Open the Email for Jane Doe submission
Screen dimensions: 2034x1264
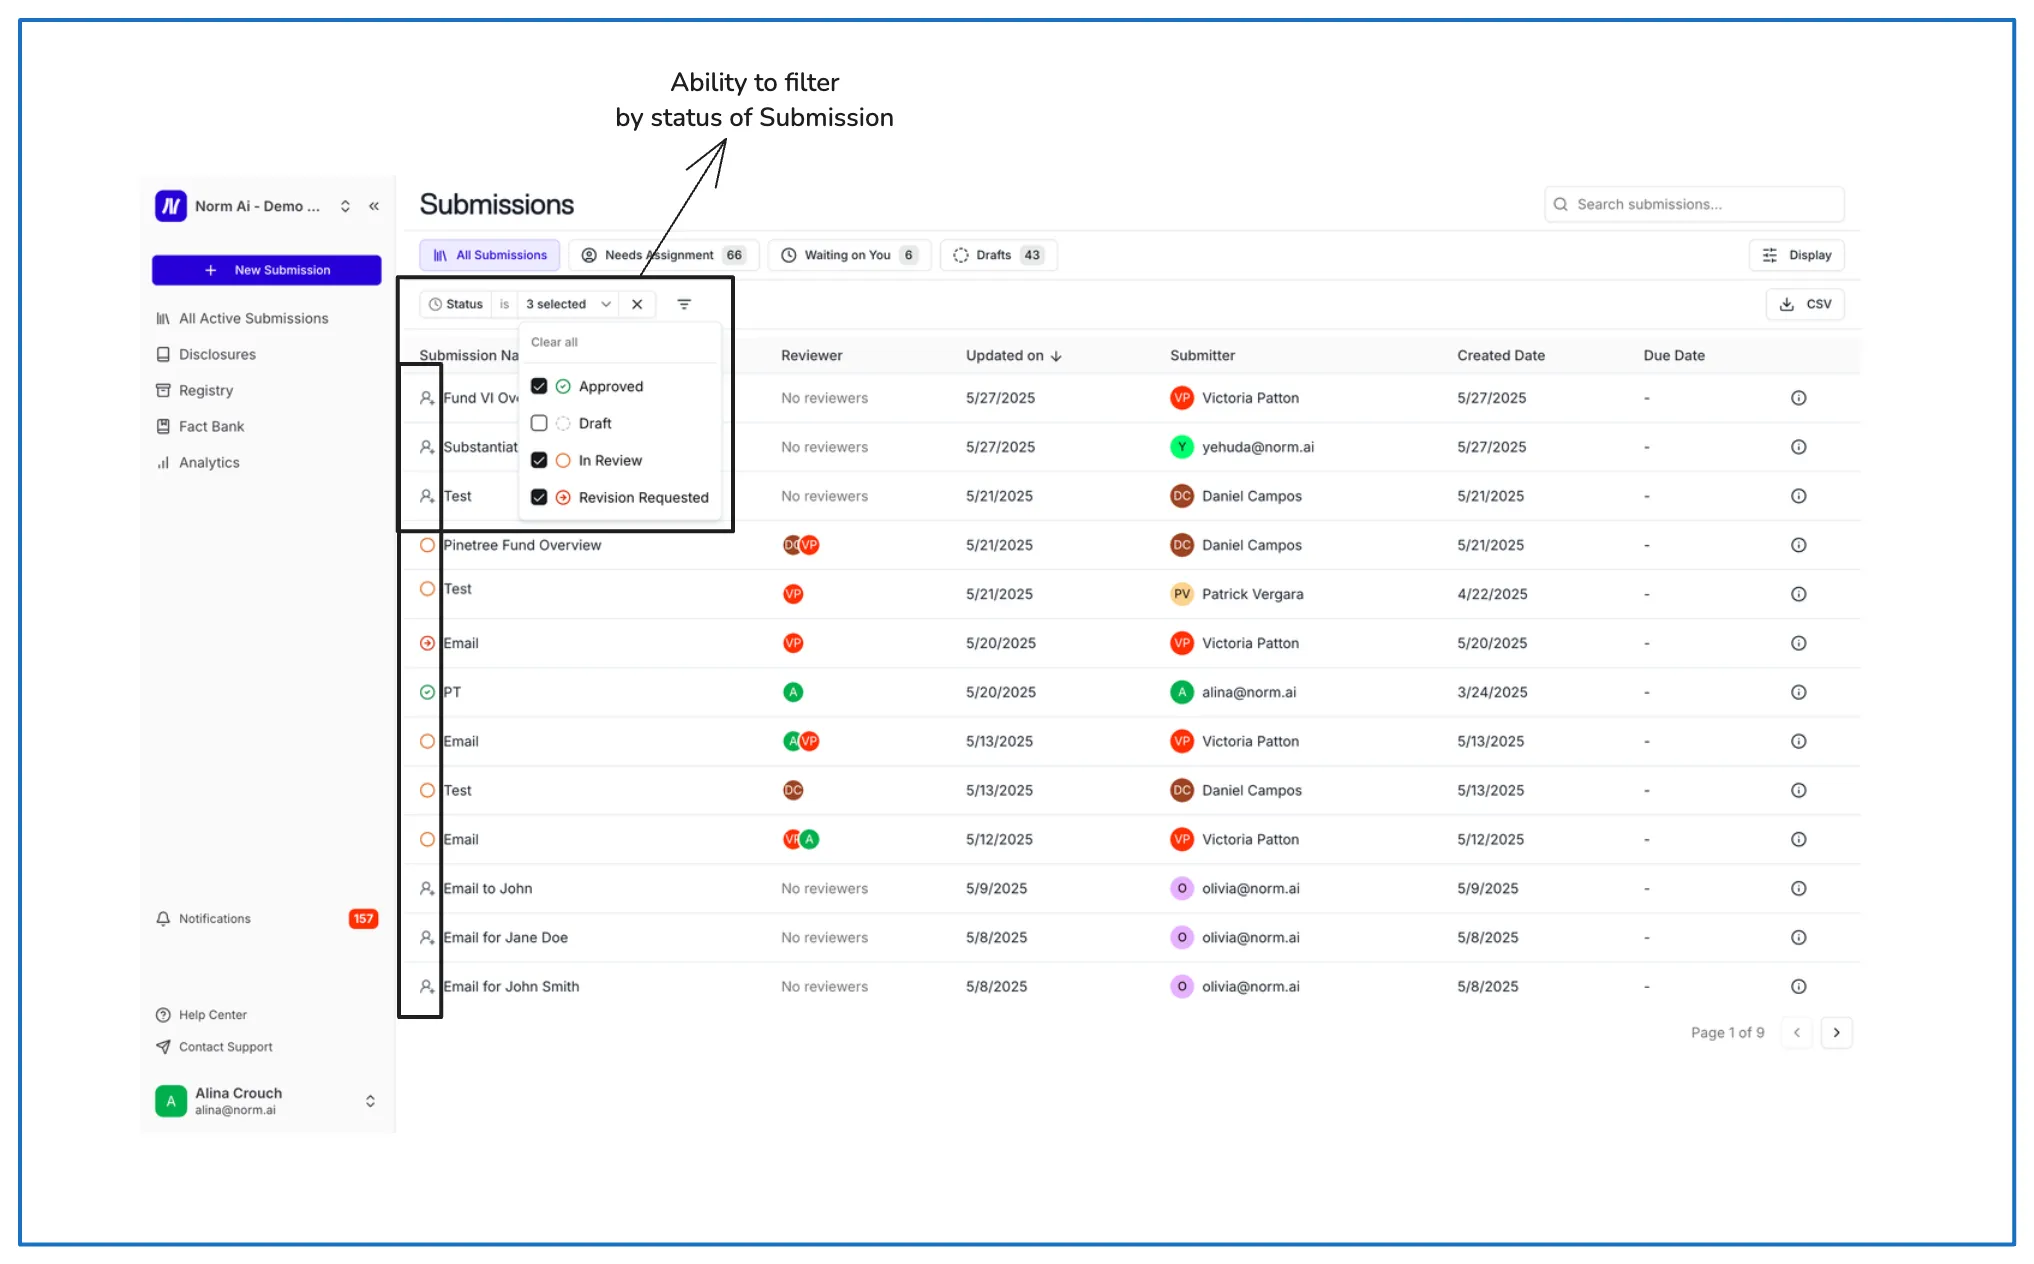[505, 937]
